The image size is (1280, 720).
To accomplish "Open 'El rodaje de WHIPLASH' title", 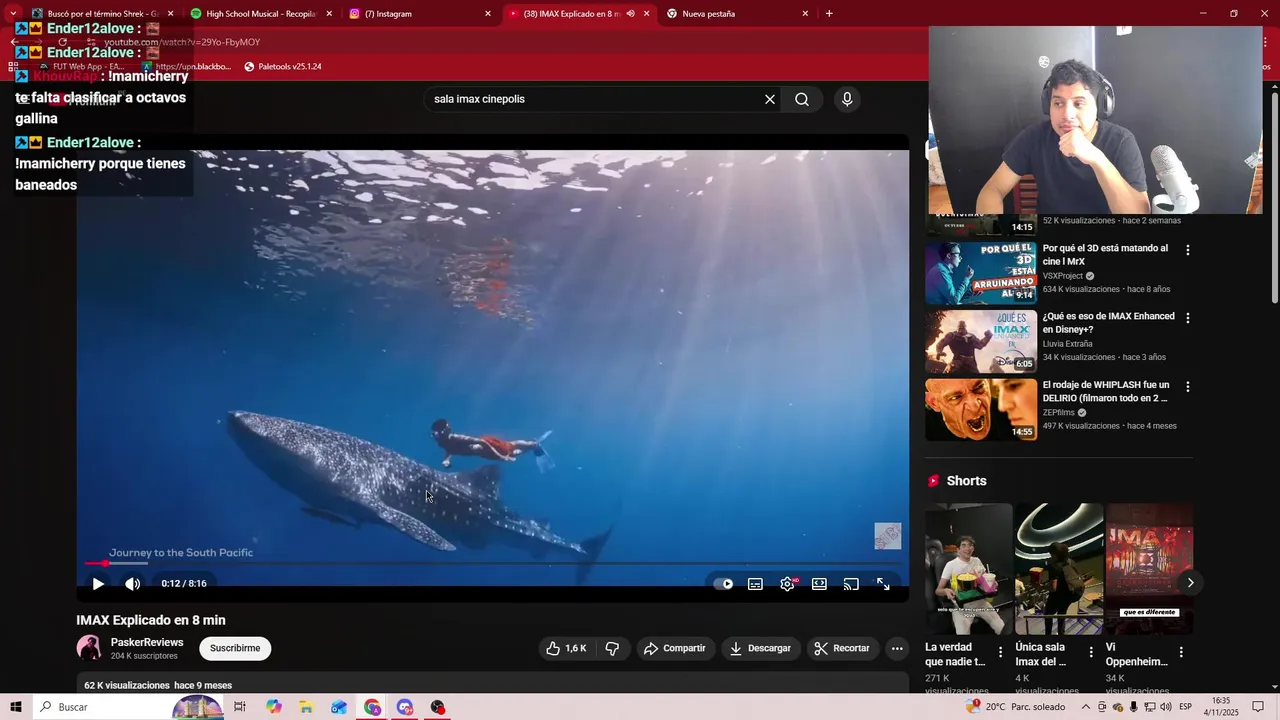I will [x=1106, y=391].
